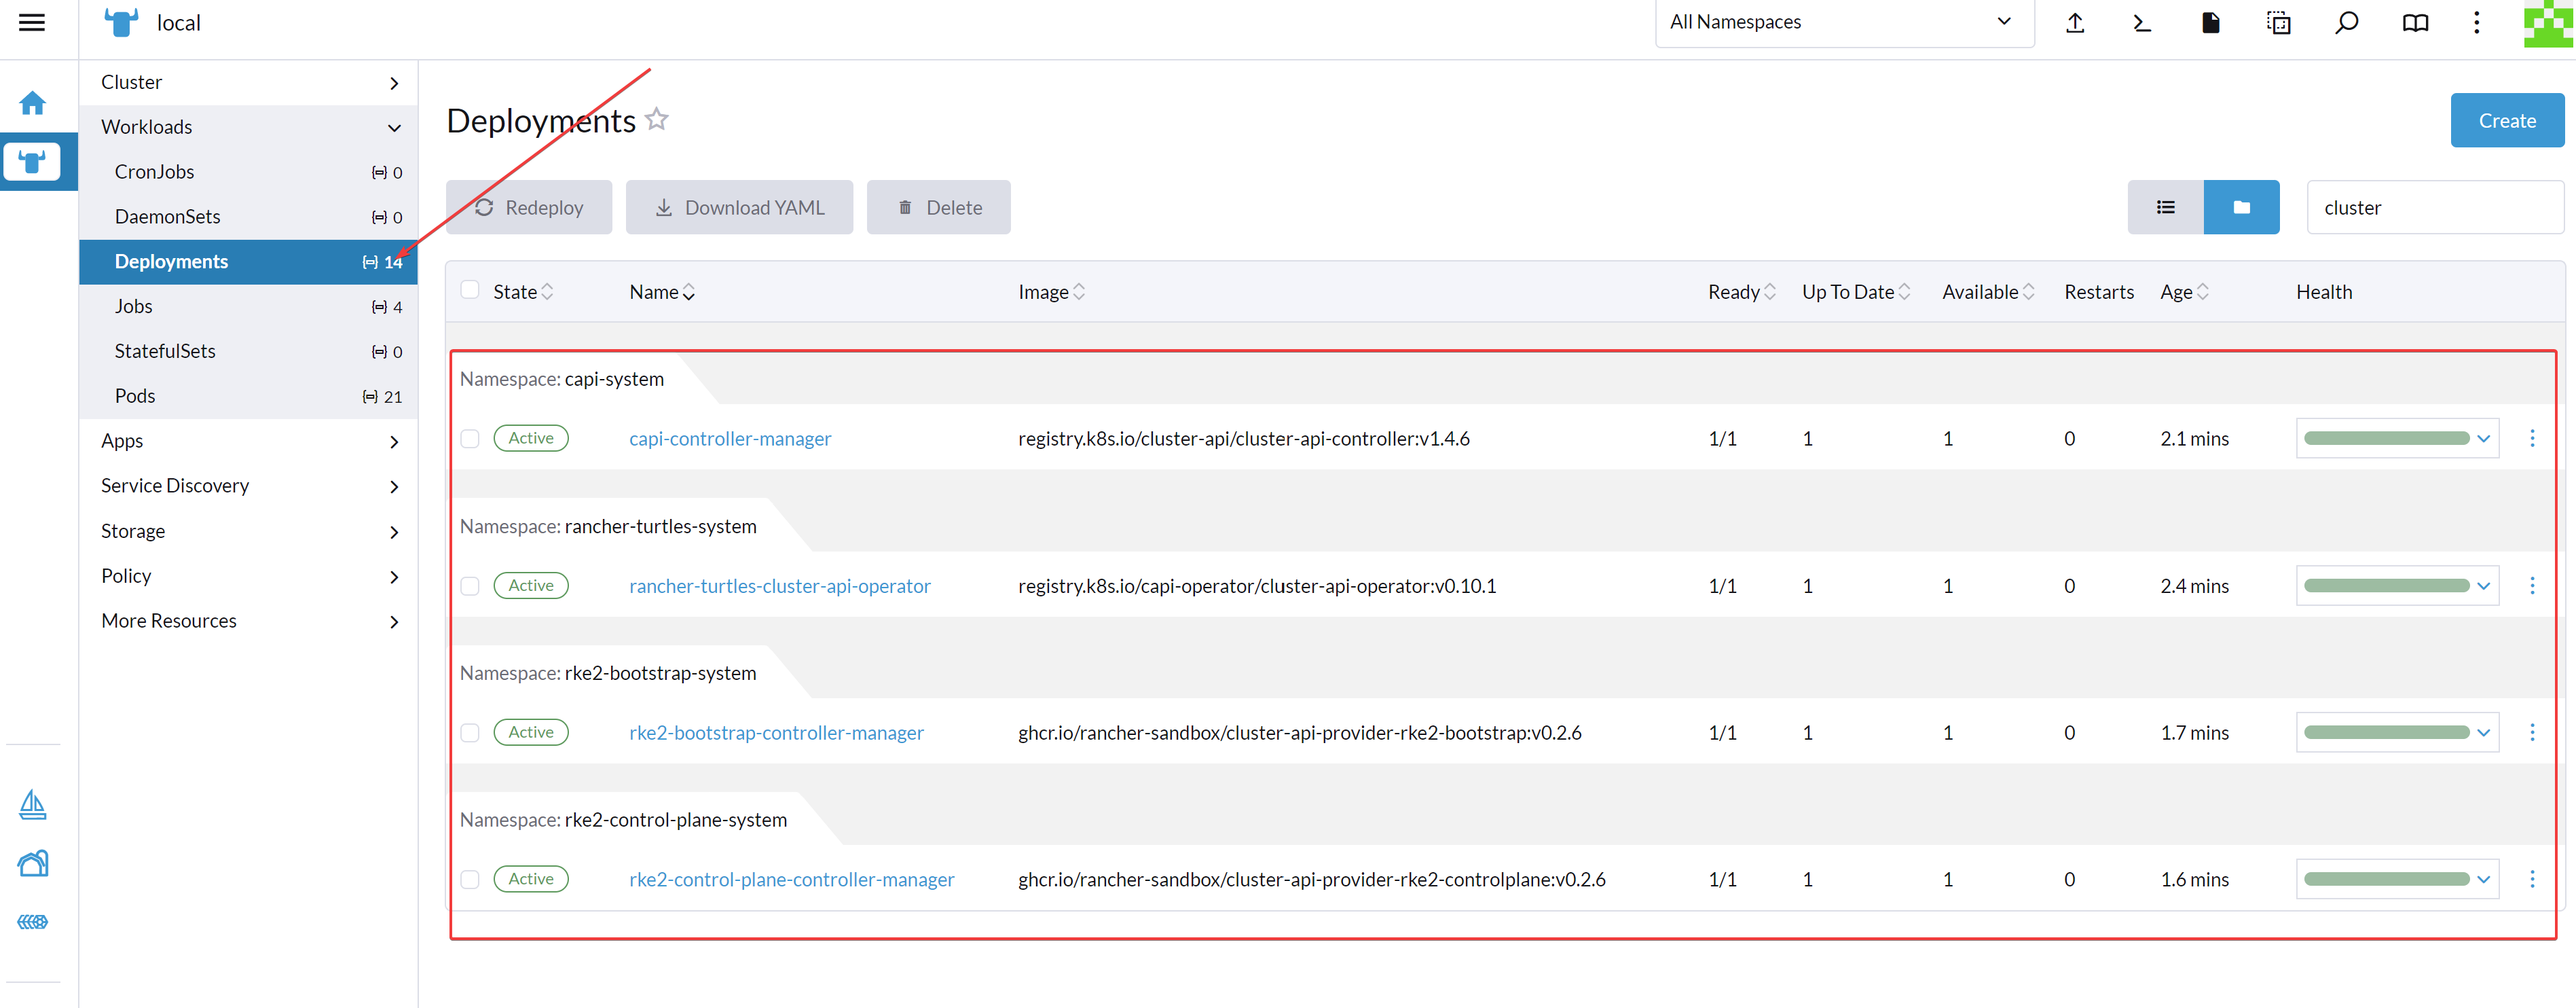
Task: Check the rancher-turtles-cluster-api-operator row checkbox
Action: tap(470, 585)
